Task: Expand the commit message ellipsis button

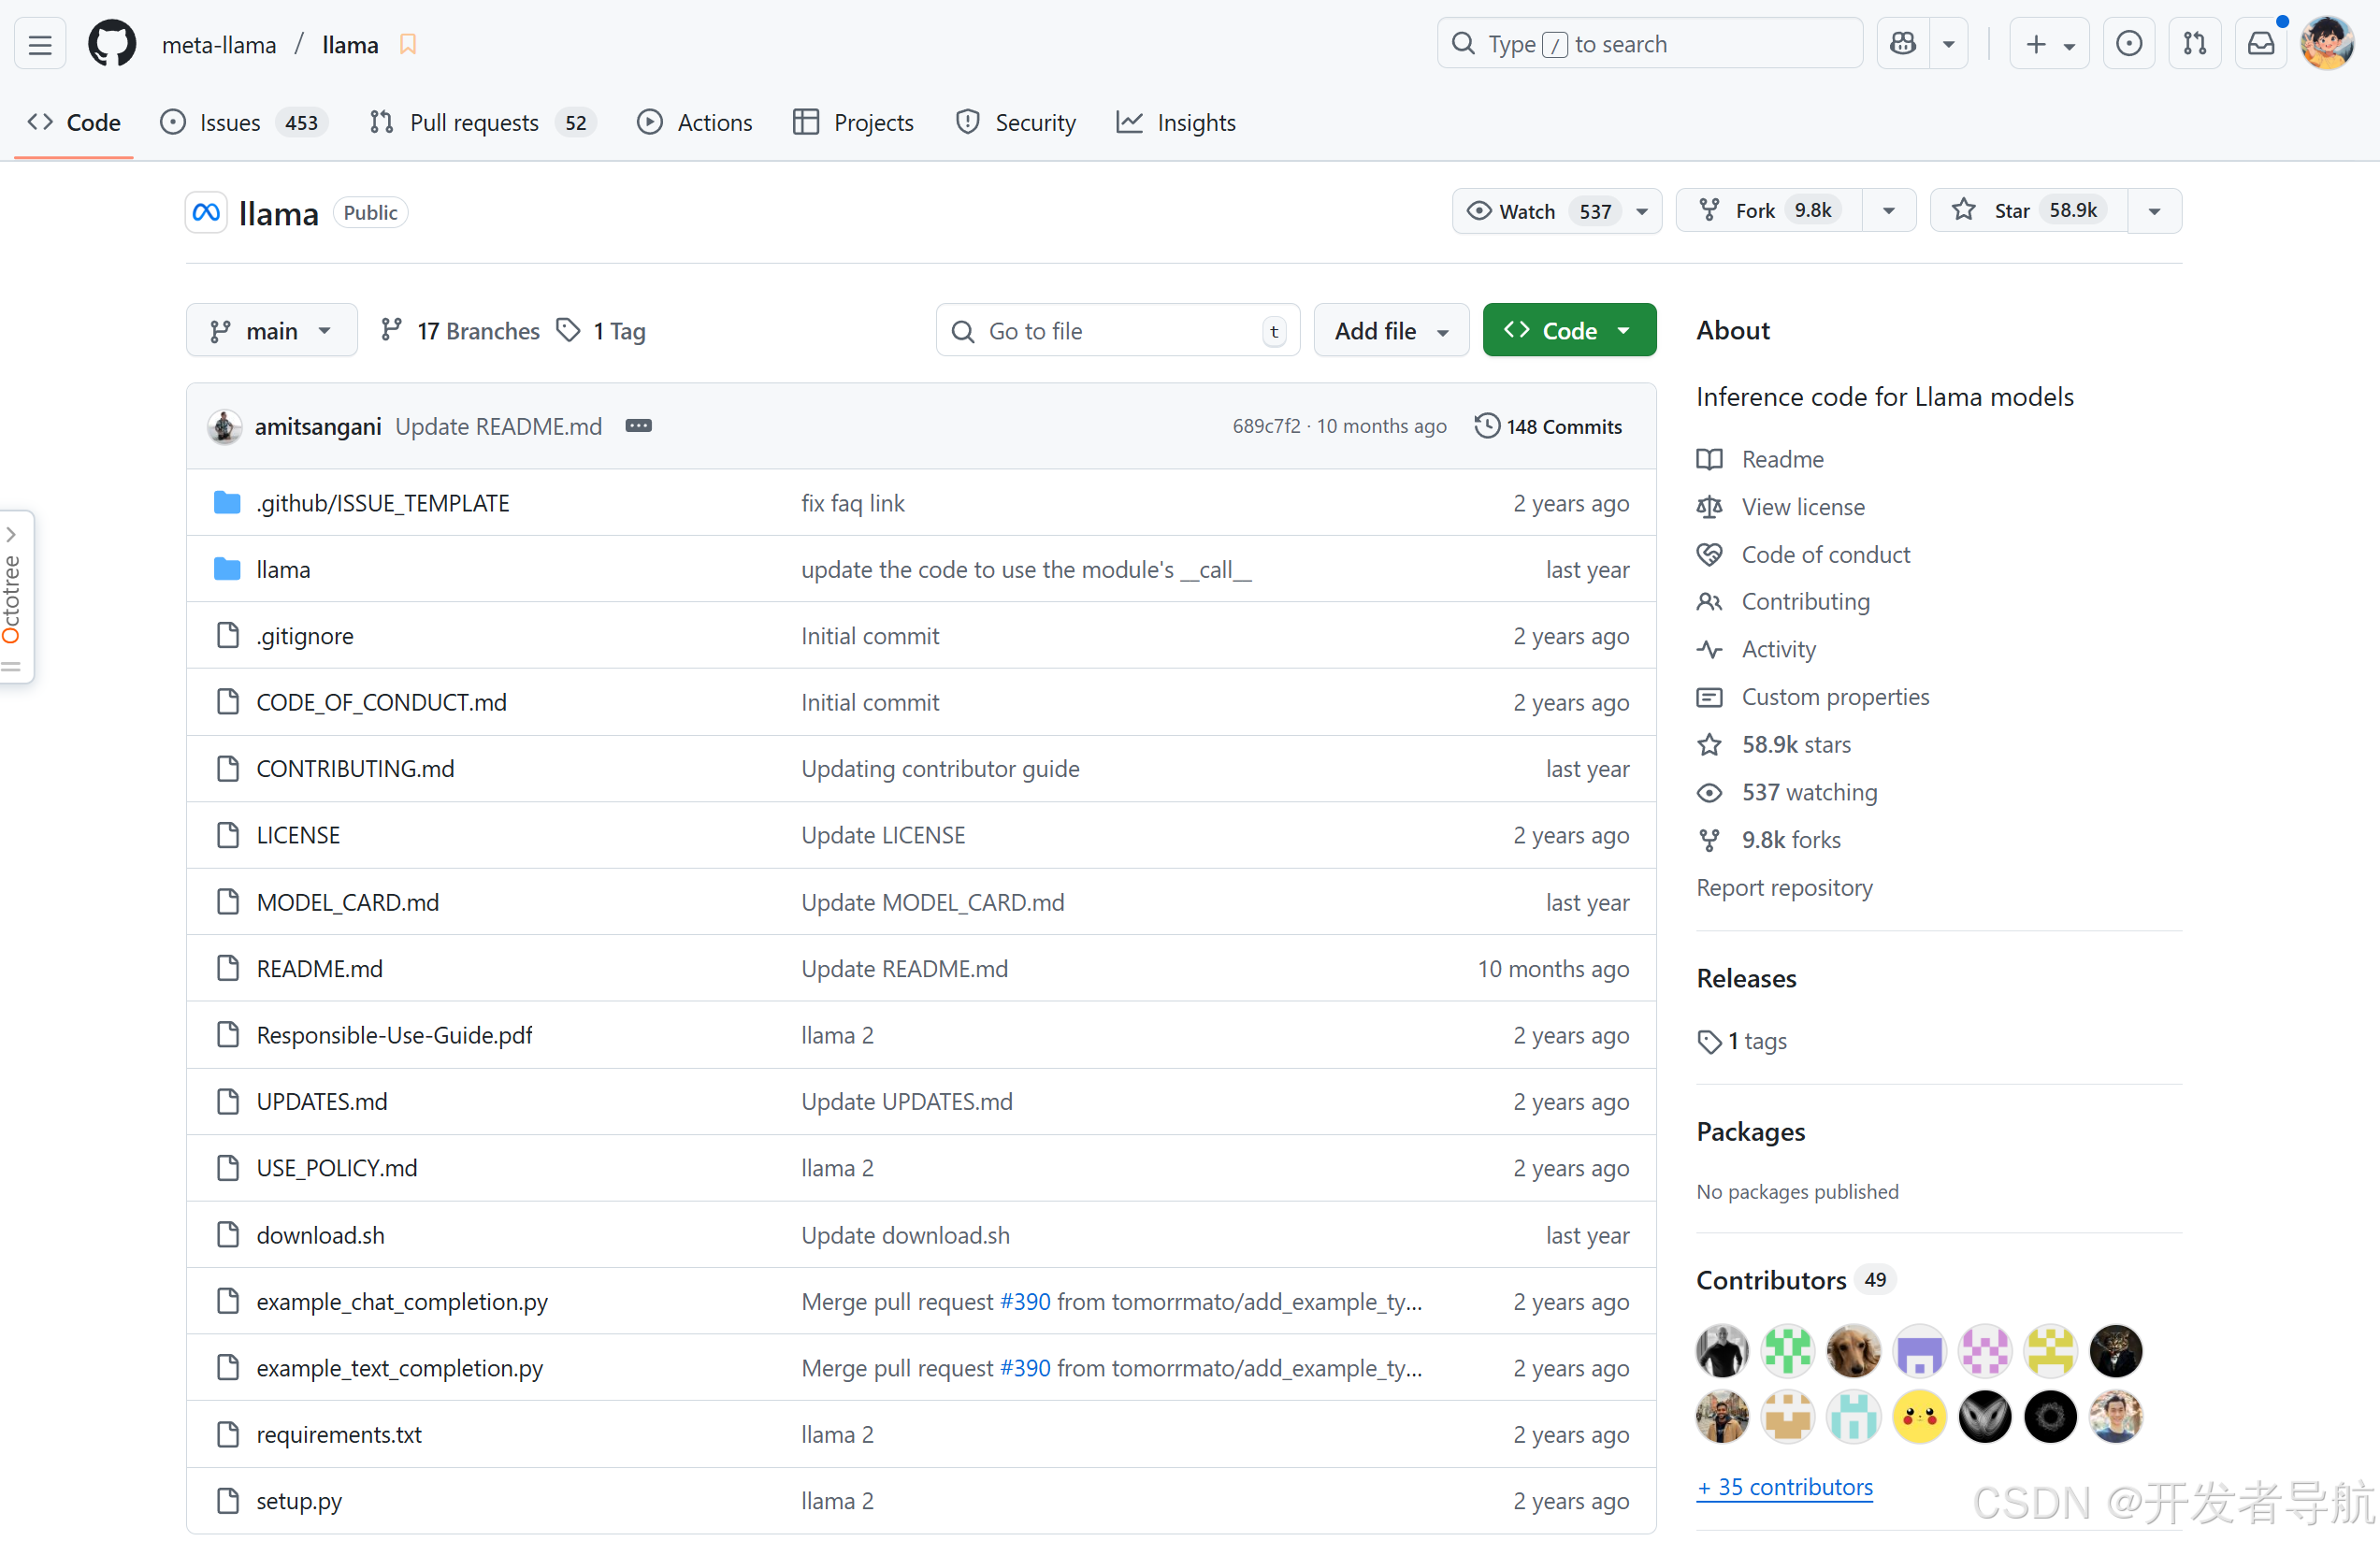Action: coord(638,426)
